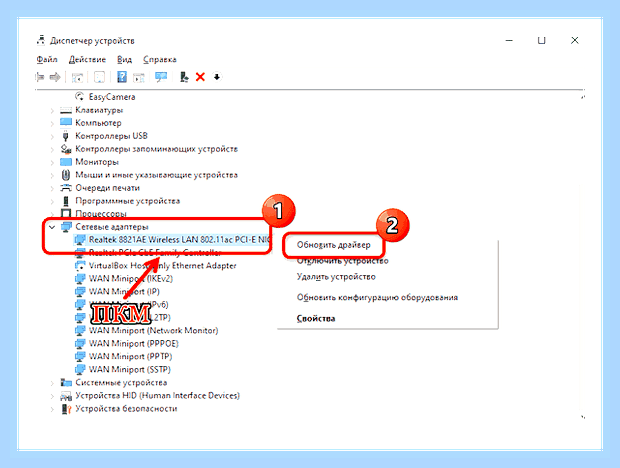Screen dimensions: 620x468
Task: Select the Устройства безопасности category icon
Action: [x=66, y=408]
